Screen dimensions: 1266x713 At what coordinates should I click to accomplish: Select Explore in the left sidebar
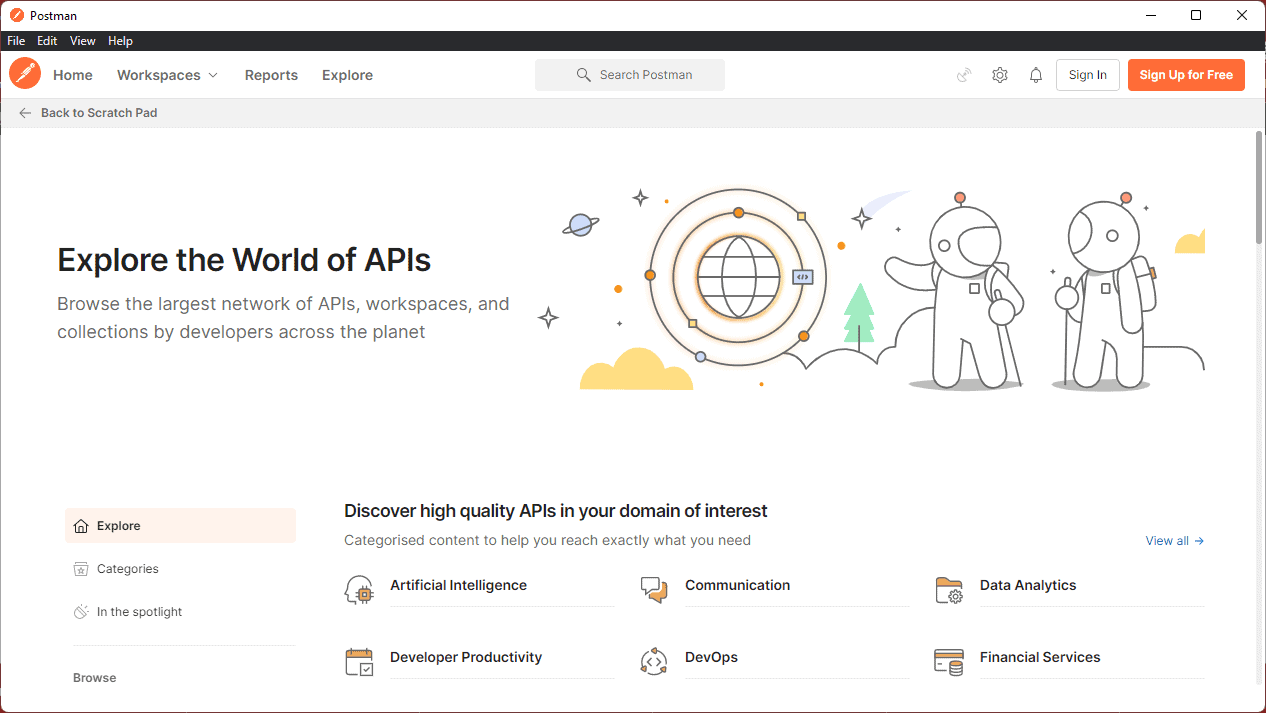(x=180, y=526)
